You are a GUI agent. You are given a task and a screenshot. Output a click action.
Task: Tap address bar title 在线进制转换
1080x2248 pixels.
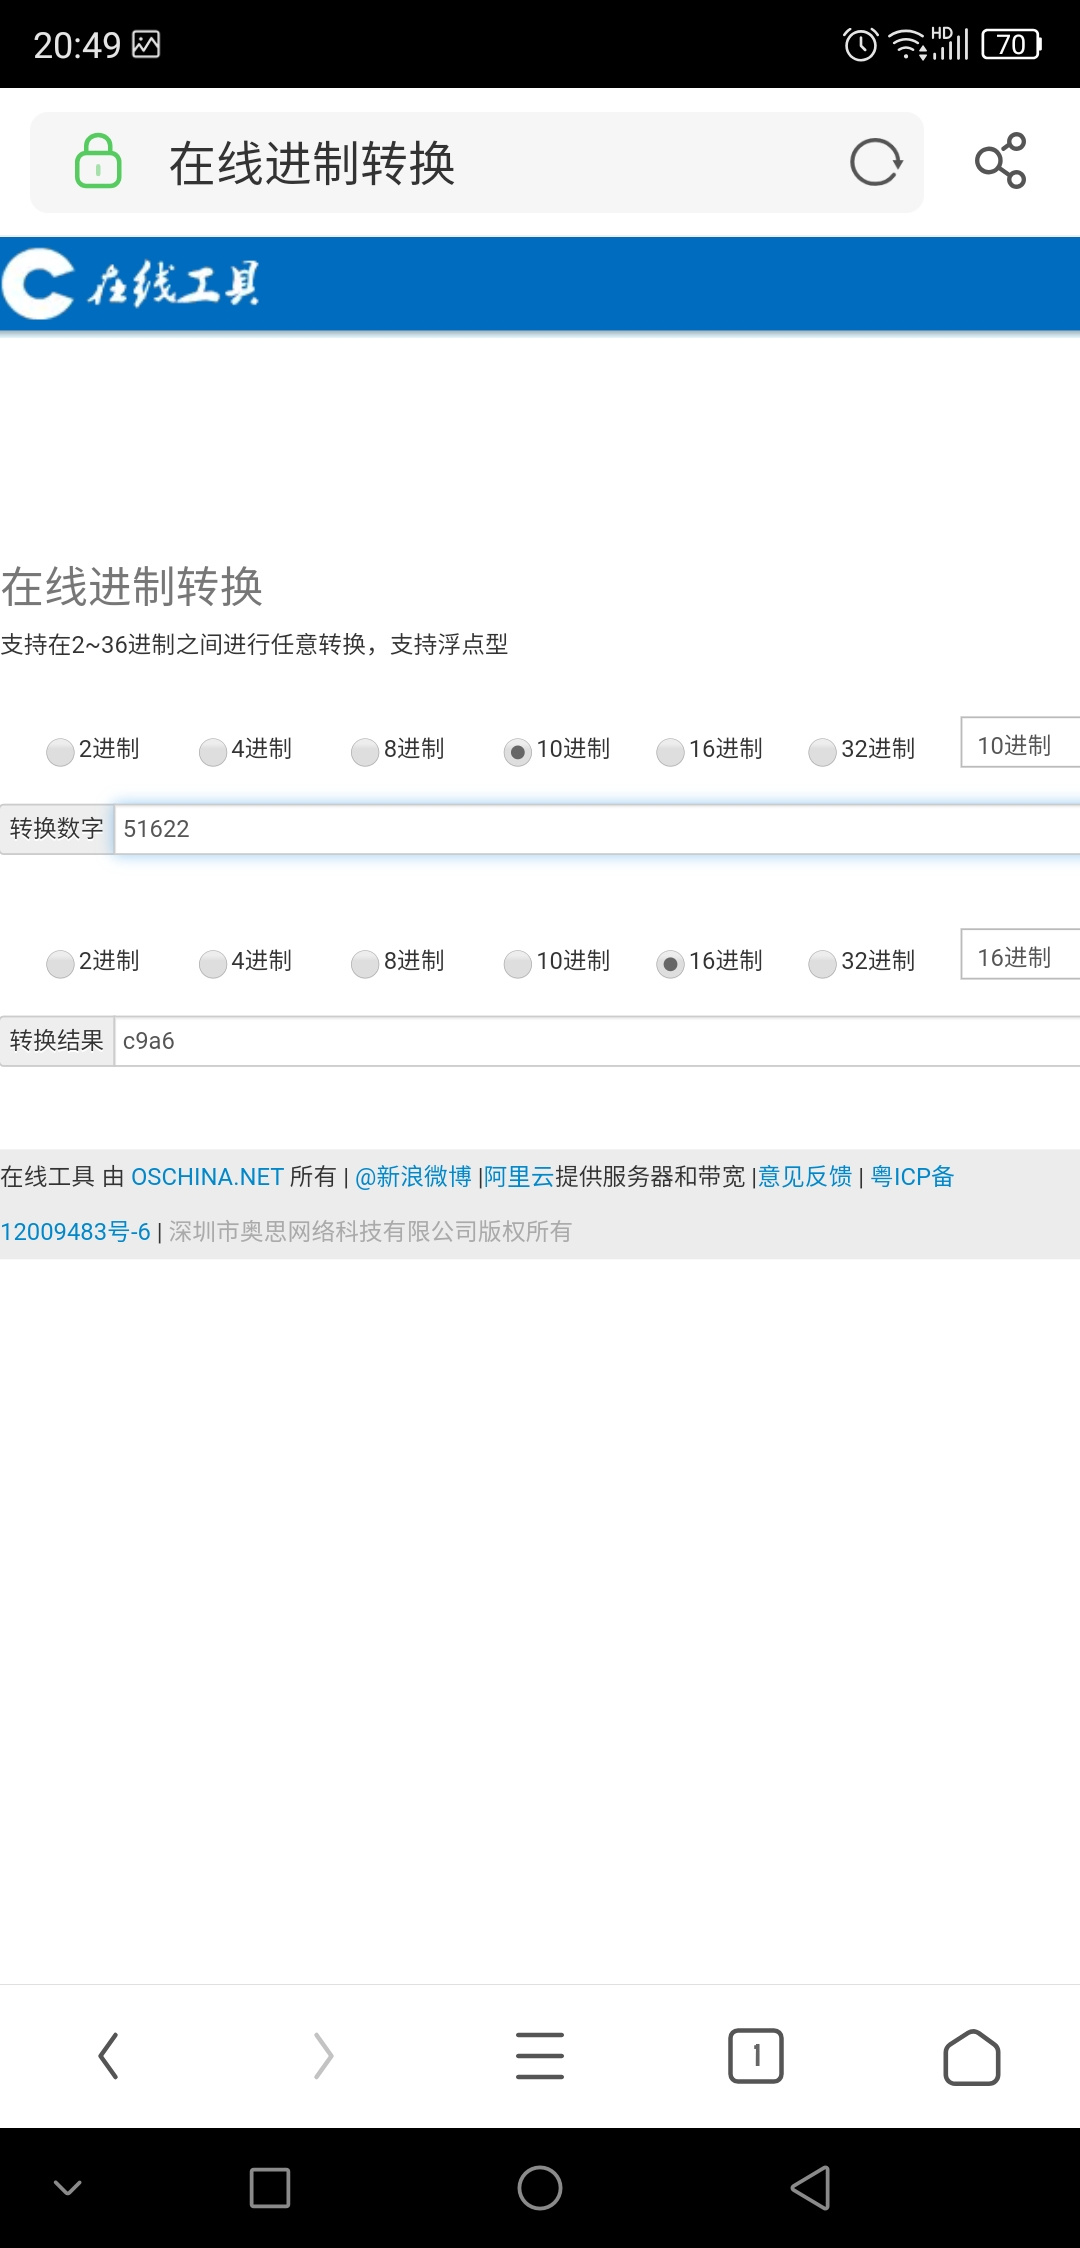[x=312, y=163]
